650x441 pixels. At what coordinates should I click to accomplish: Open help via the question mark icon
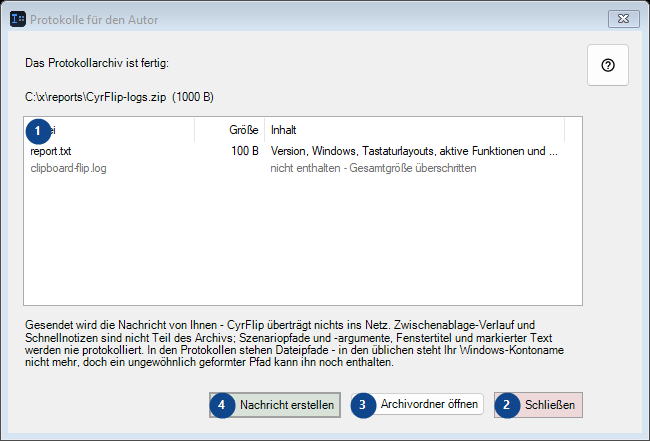608,65
